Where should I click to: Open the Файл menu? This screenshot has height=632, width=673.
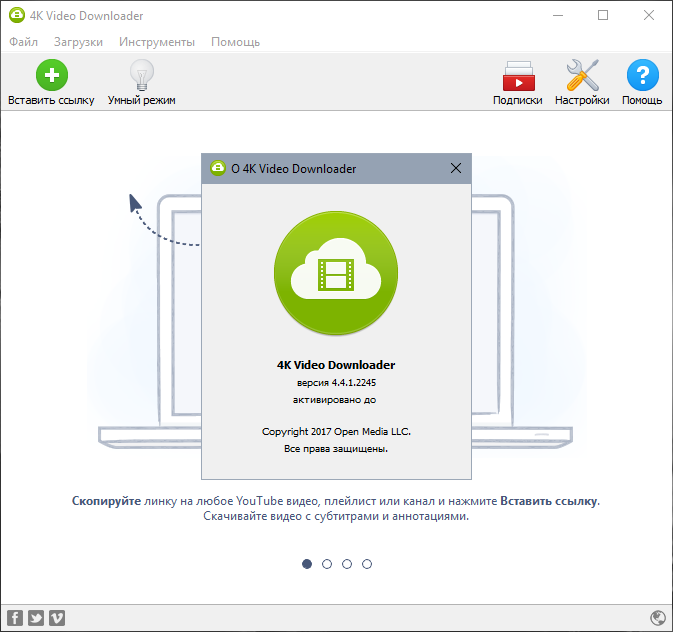click(24, 42)
